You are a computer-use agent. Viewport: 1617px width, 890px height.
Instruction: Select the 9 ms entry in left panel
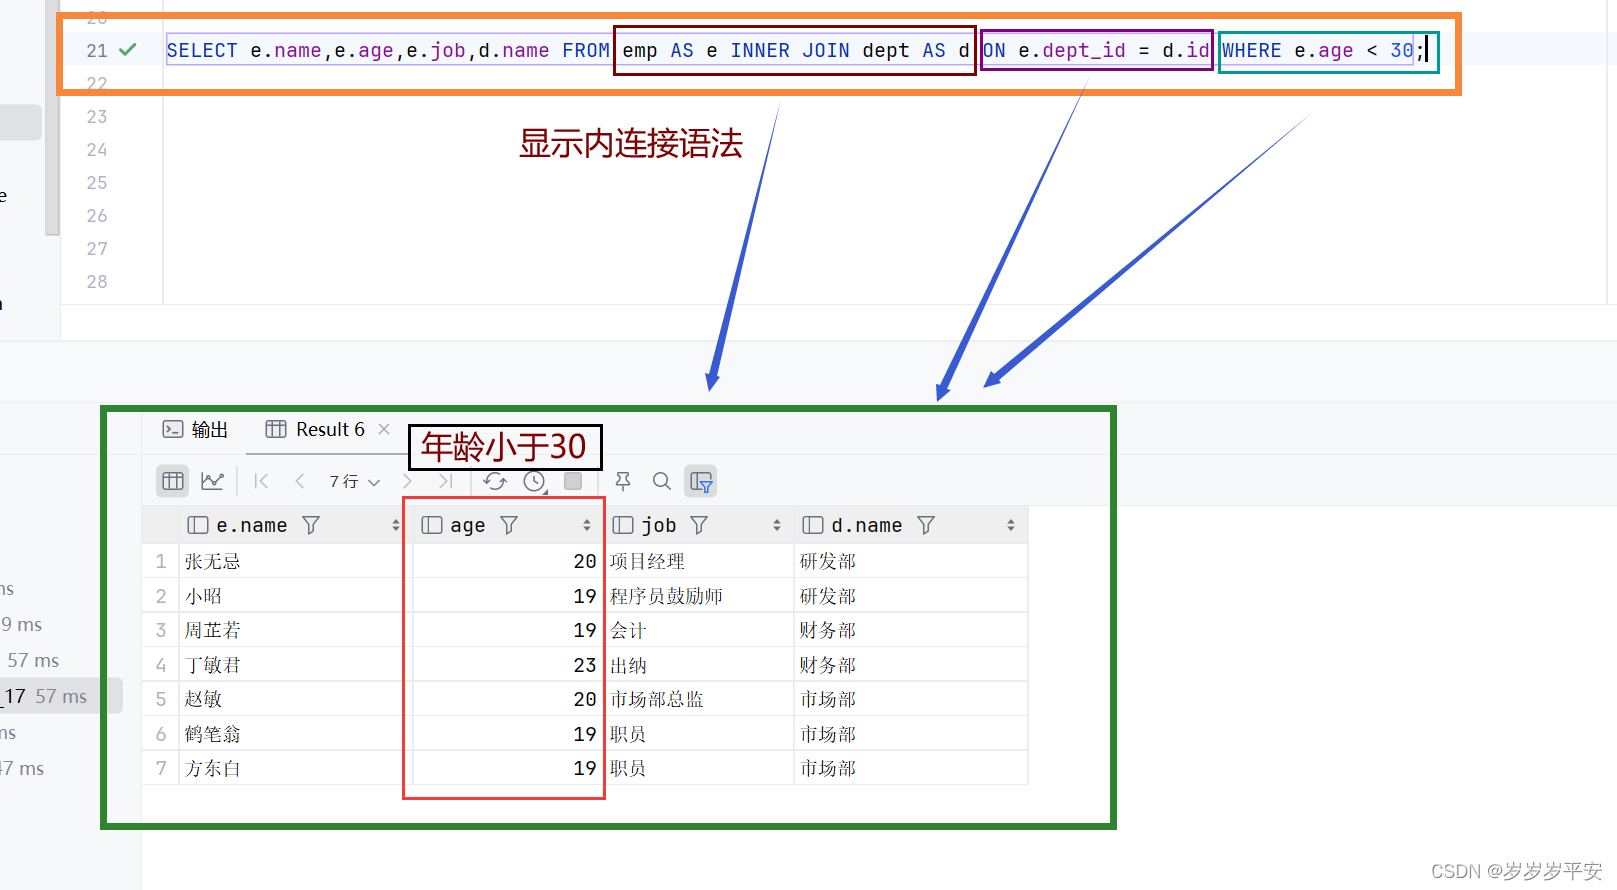tap(22, 624)
